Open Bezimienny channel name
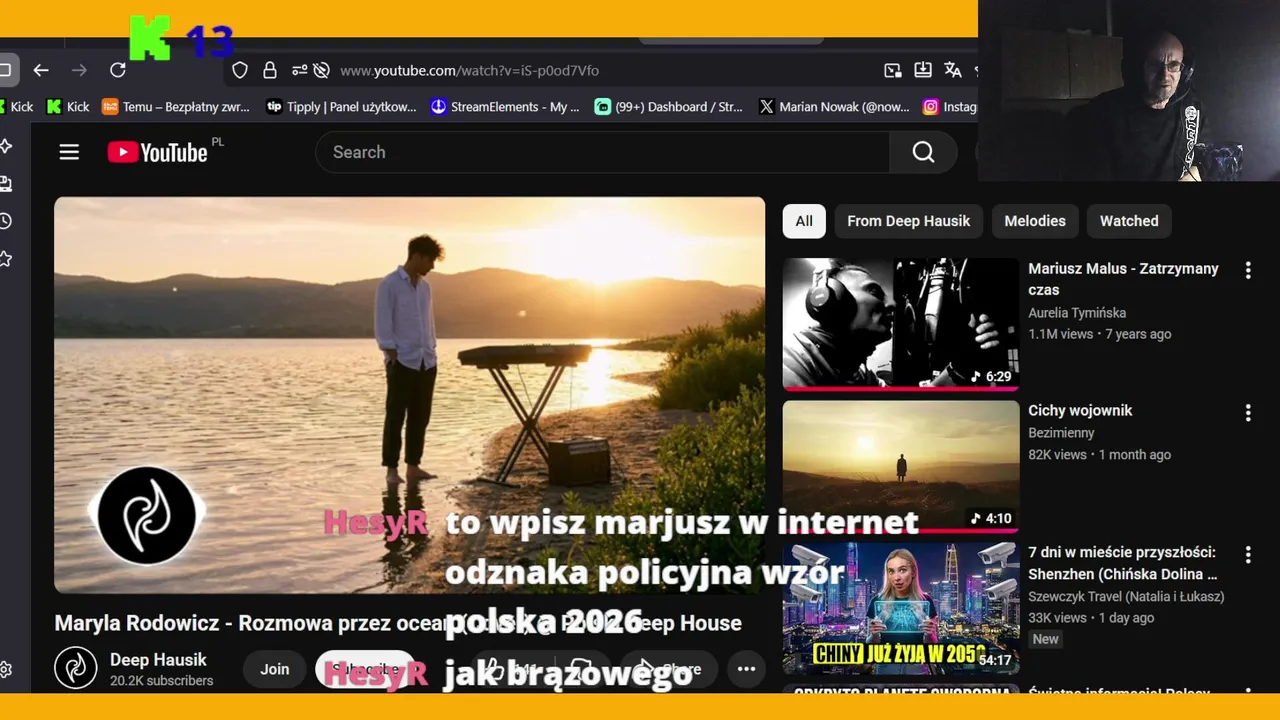This screenshot has width=1280, height=720. [x=1061, y=433]
